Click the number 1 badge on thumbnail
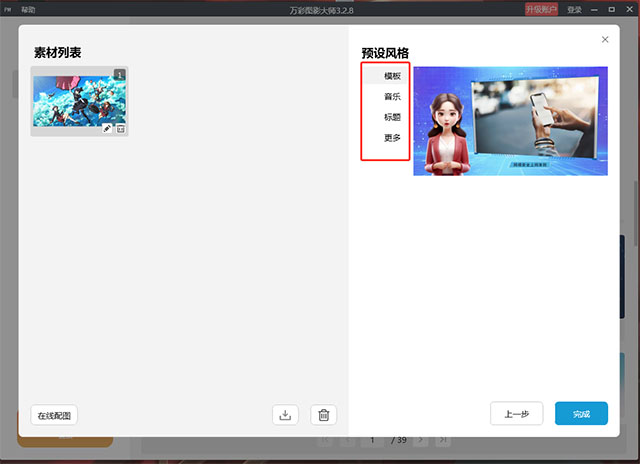 [x=120, y=74]
